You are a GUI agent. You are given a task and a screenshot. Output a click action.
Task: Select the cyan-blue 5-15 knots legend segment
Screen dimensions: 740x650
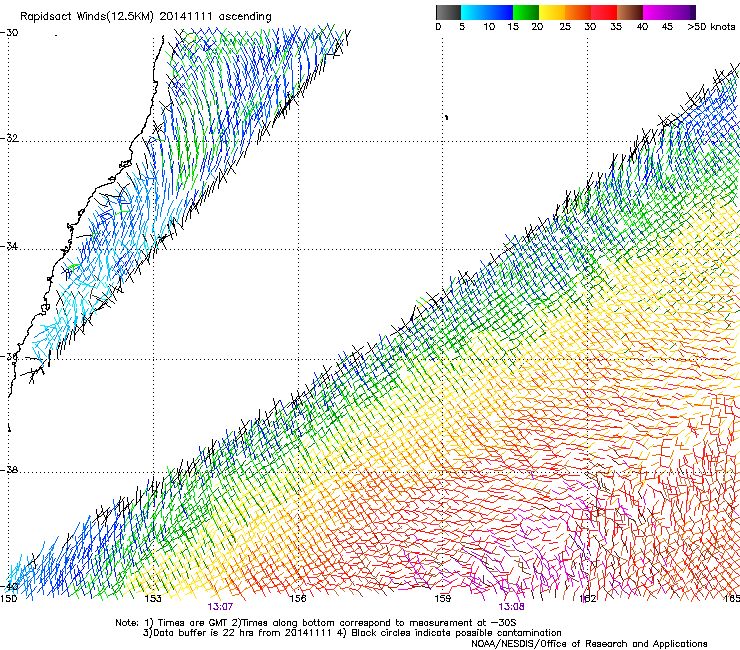(x=487, y=12)
